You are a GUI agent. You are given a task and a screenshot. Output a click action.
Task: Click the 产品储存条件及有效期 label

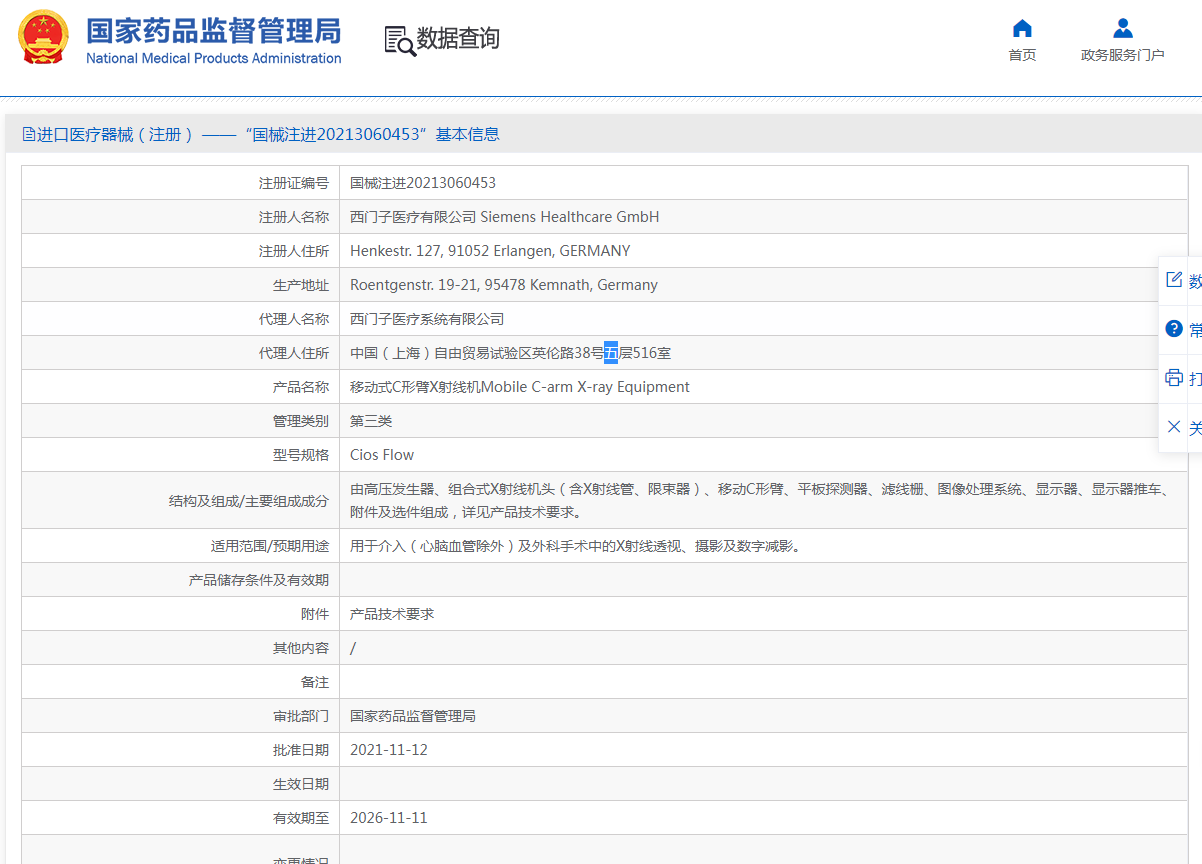pyautogui.click(x=259, y=580)
